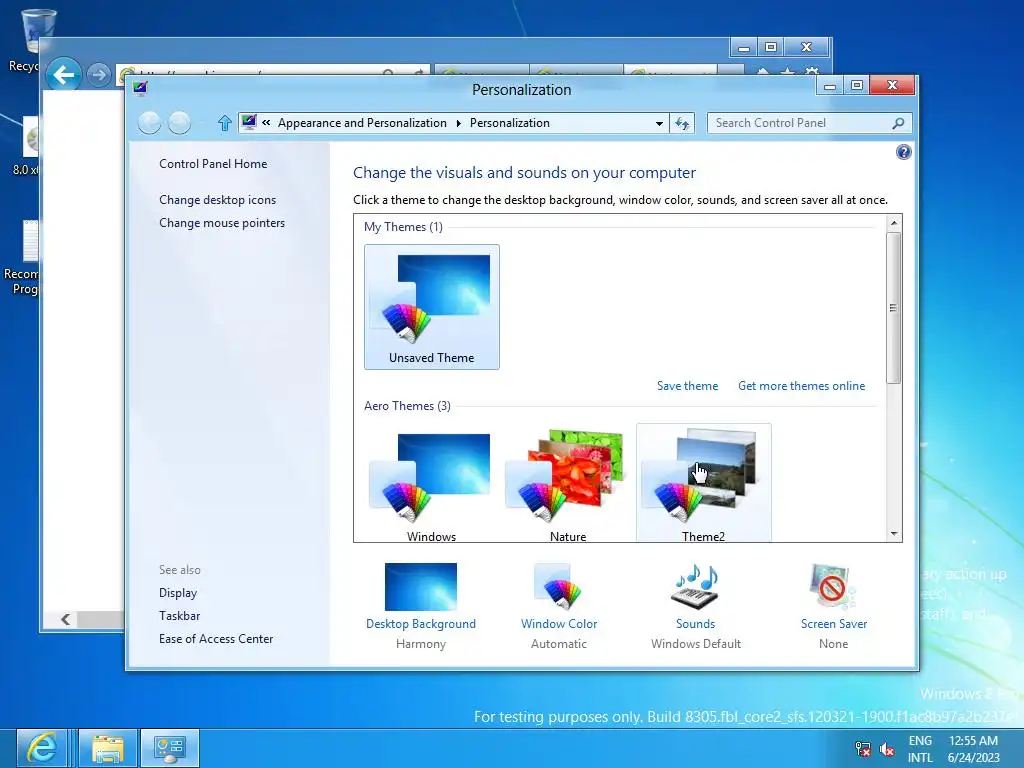Click Back button in Personalization window
This screenshot has height=768, width=1024.
150,123
